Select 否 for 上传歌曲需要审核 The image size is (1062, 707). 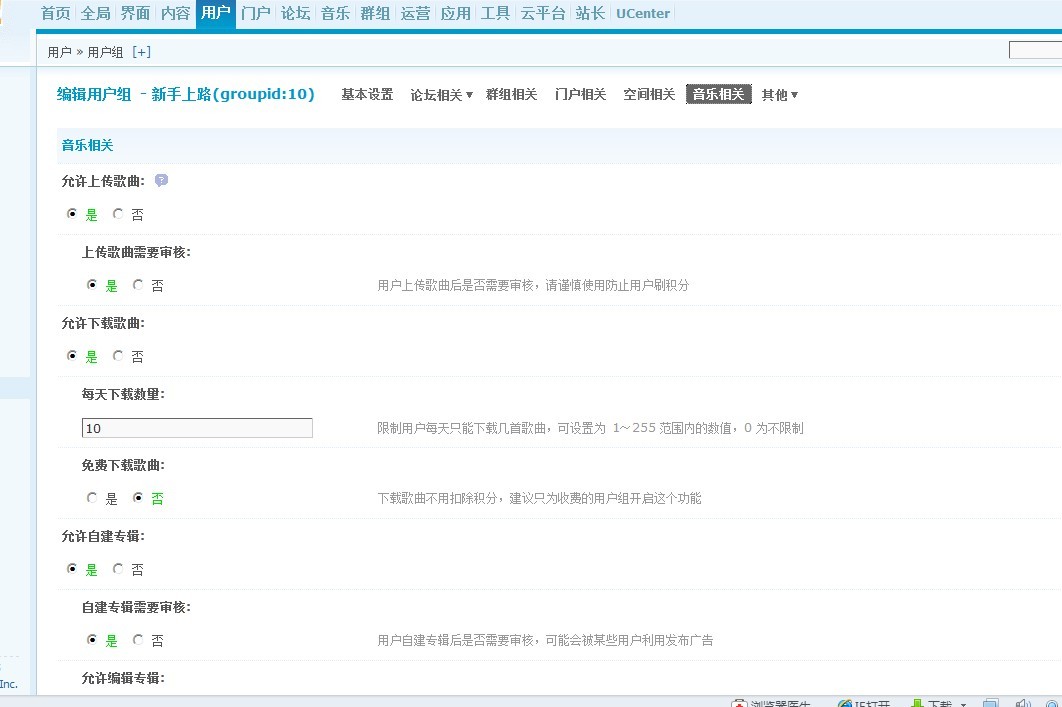[x=138, y=285]
